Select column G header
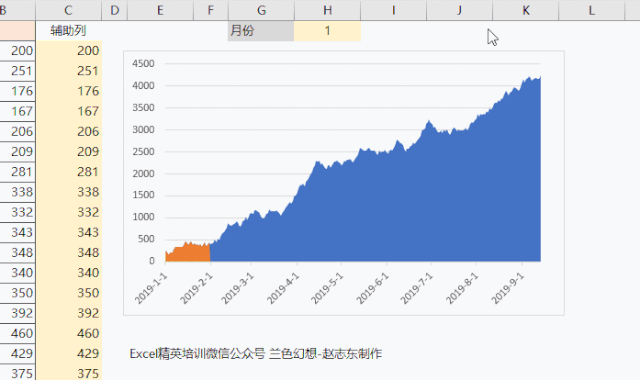The height and width of the screenshot is (380, 640). pos(261,10)
